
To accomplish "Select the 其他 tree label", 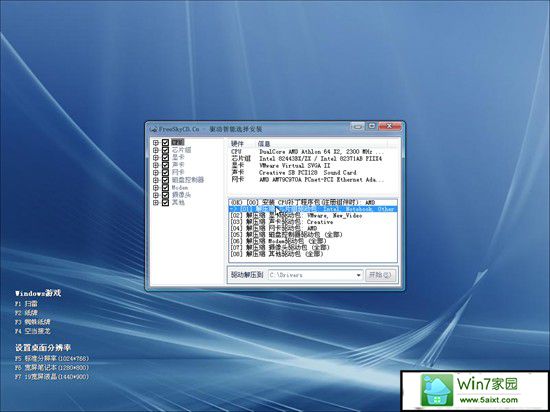I will [x=178, y=203].
